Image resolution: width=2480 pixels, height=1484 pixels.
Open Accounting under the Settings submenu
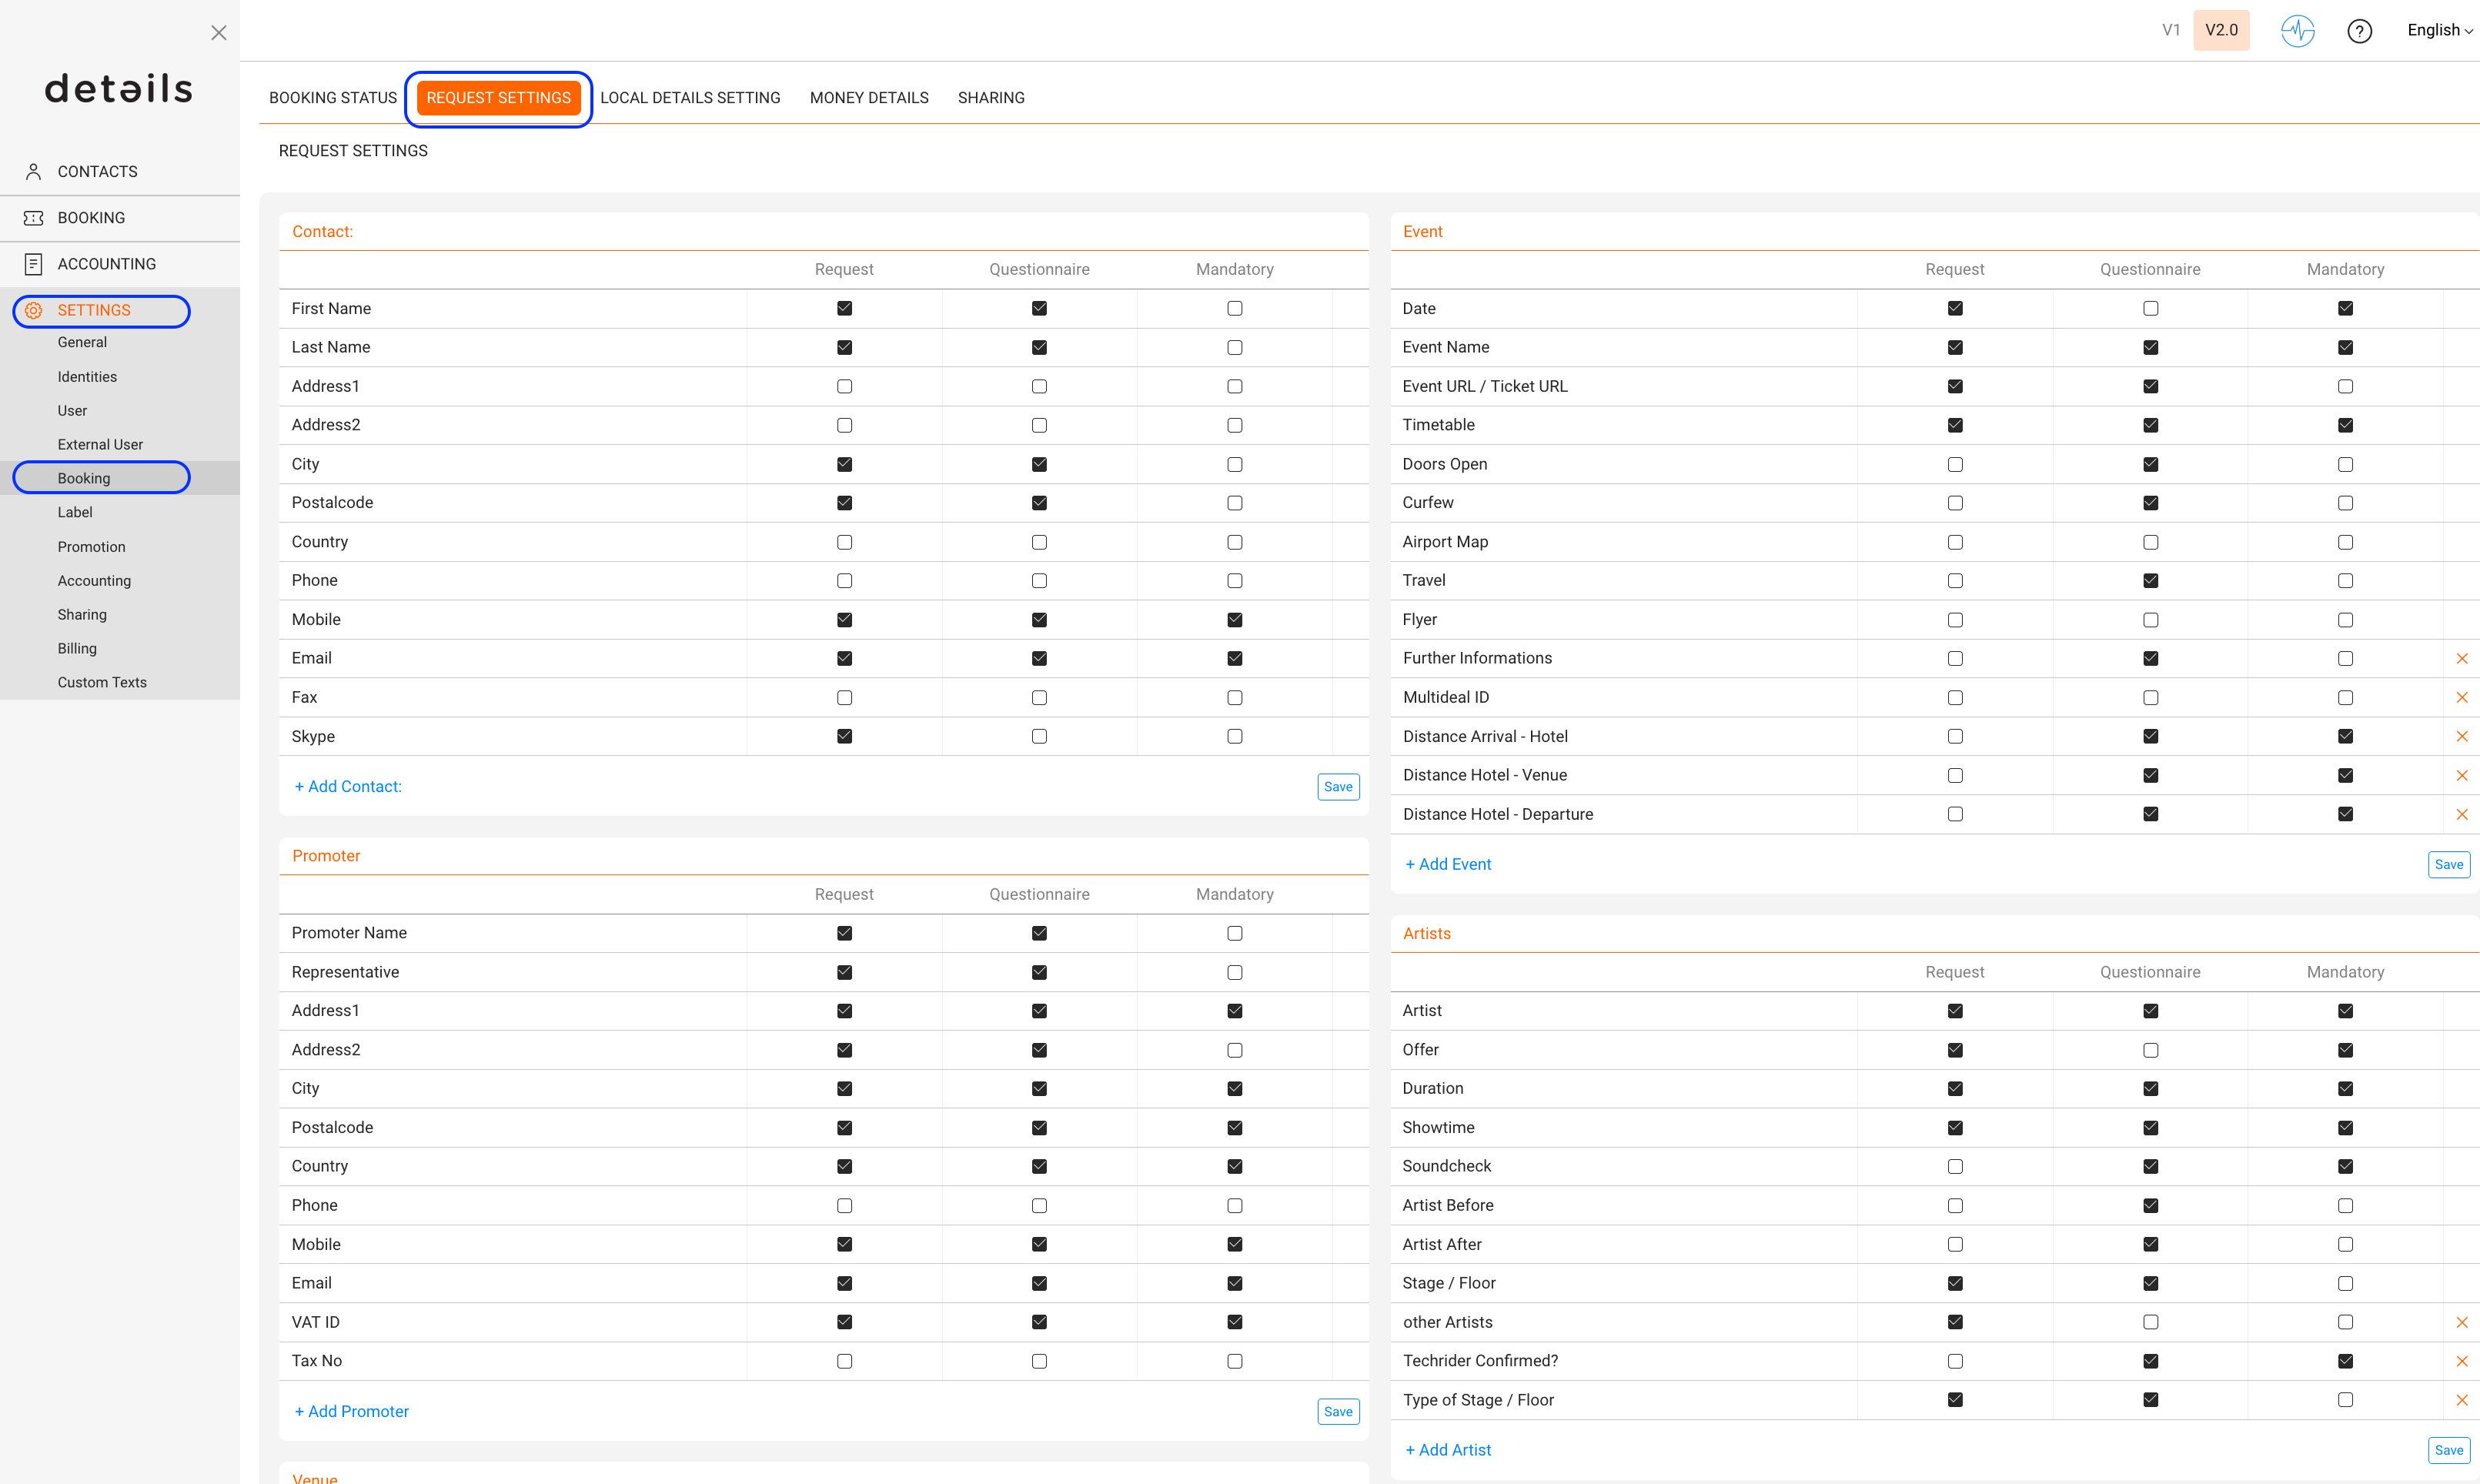tap(94, 581)
